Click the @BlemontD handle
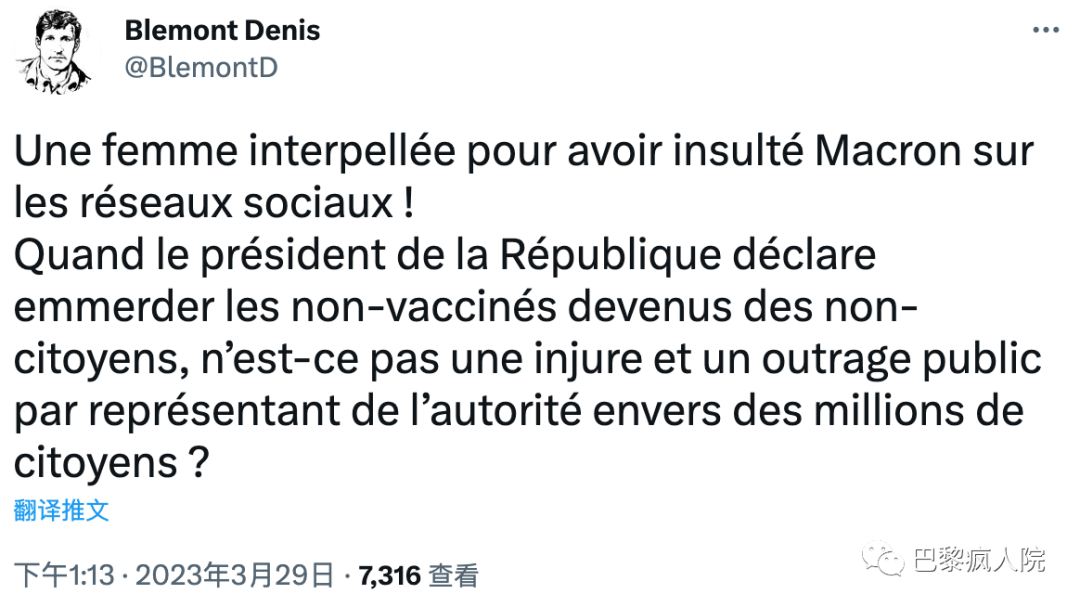Screen dimensions: 1080x607 point(201,67)
